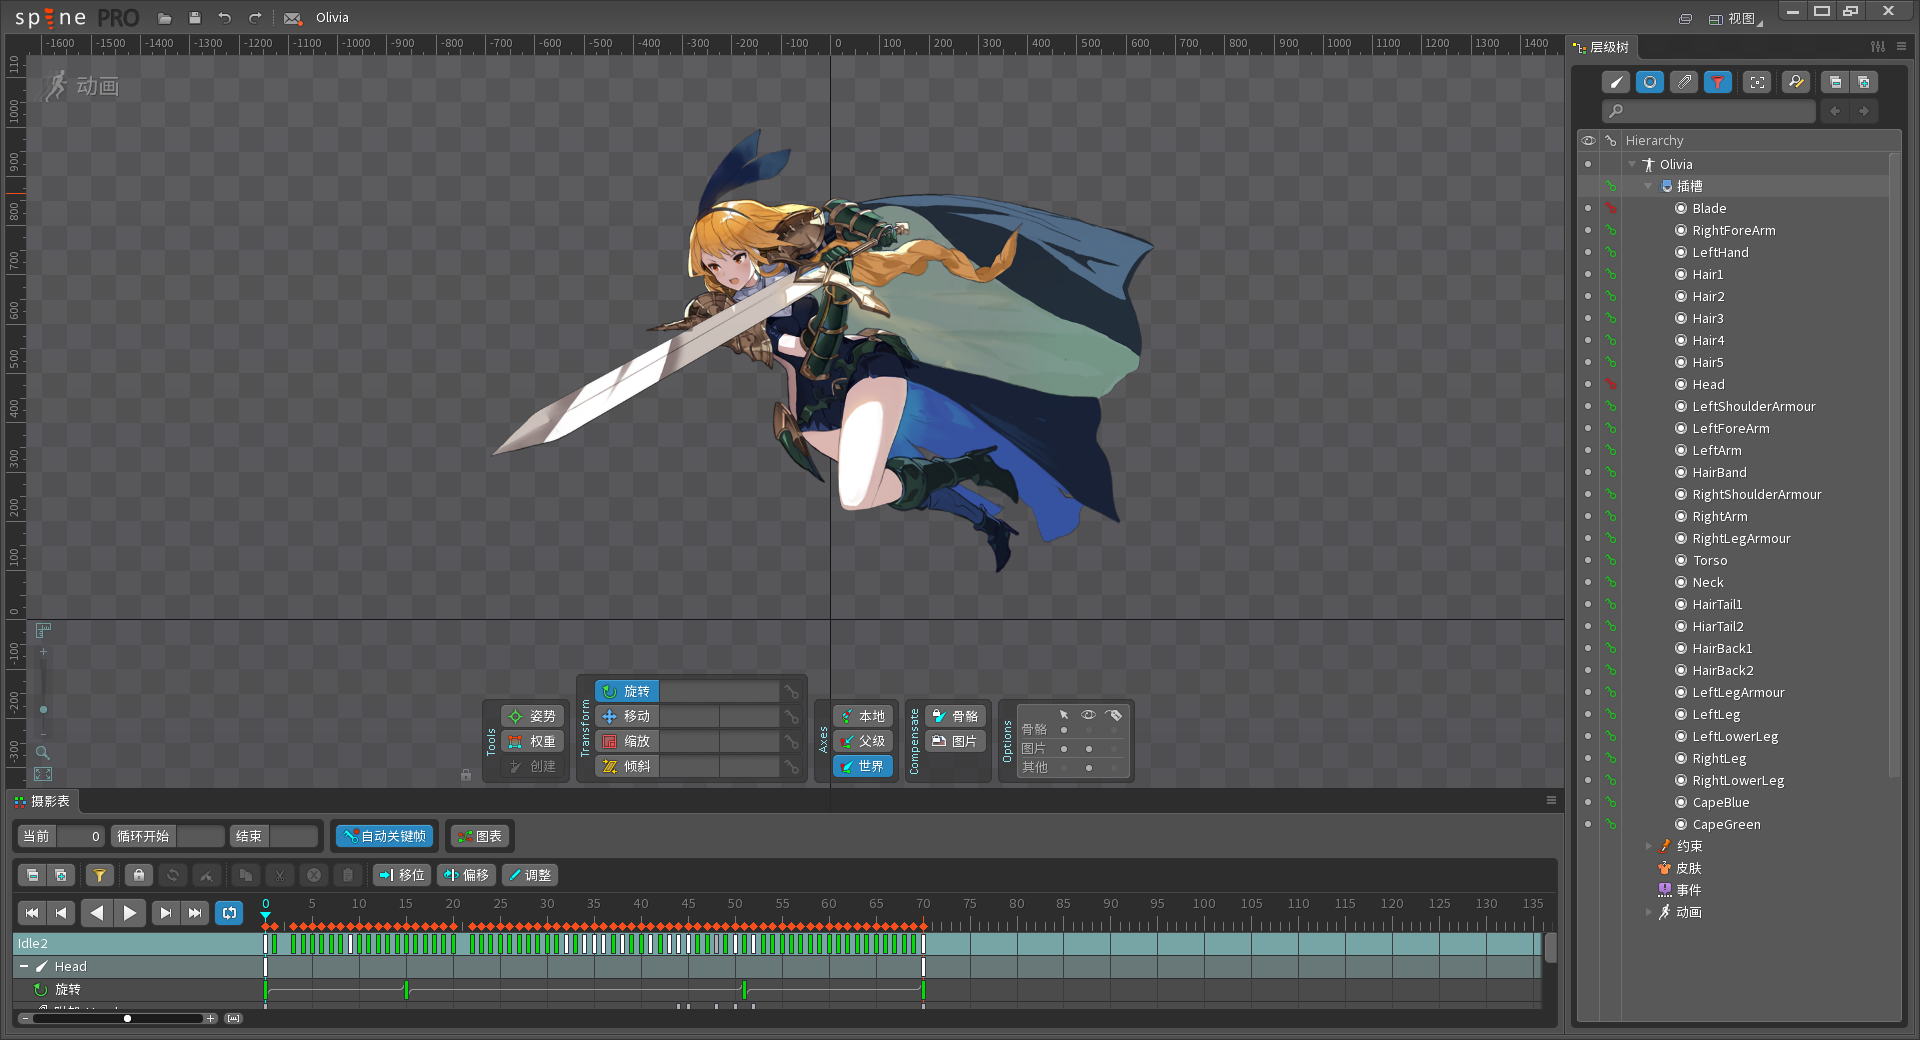Toggle 图片 image compensation

coord(955,741)
